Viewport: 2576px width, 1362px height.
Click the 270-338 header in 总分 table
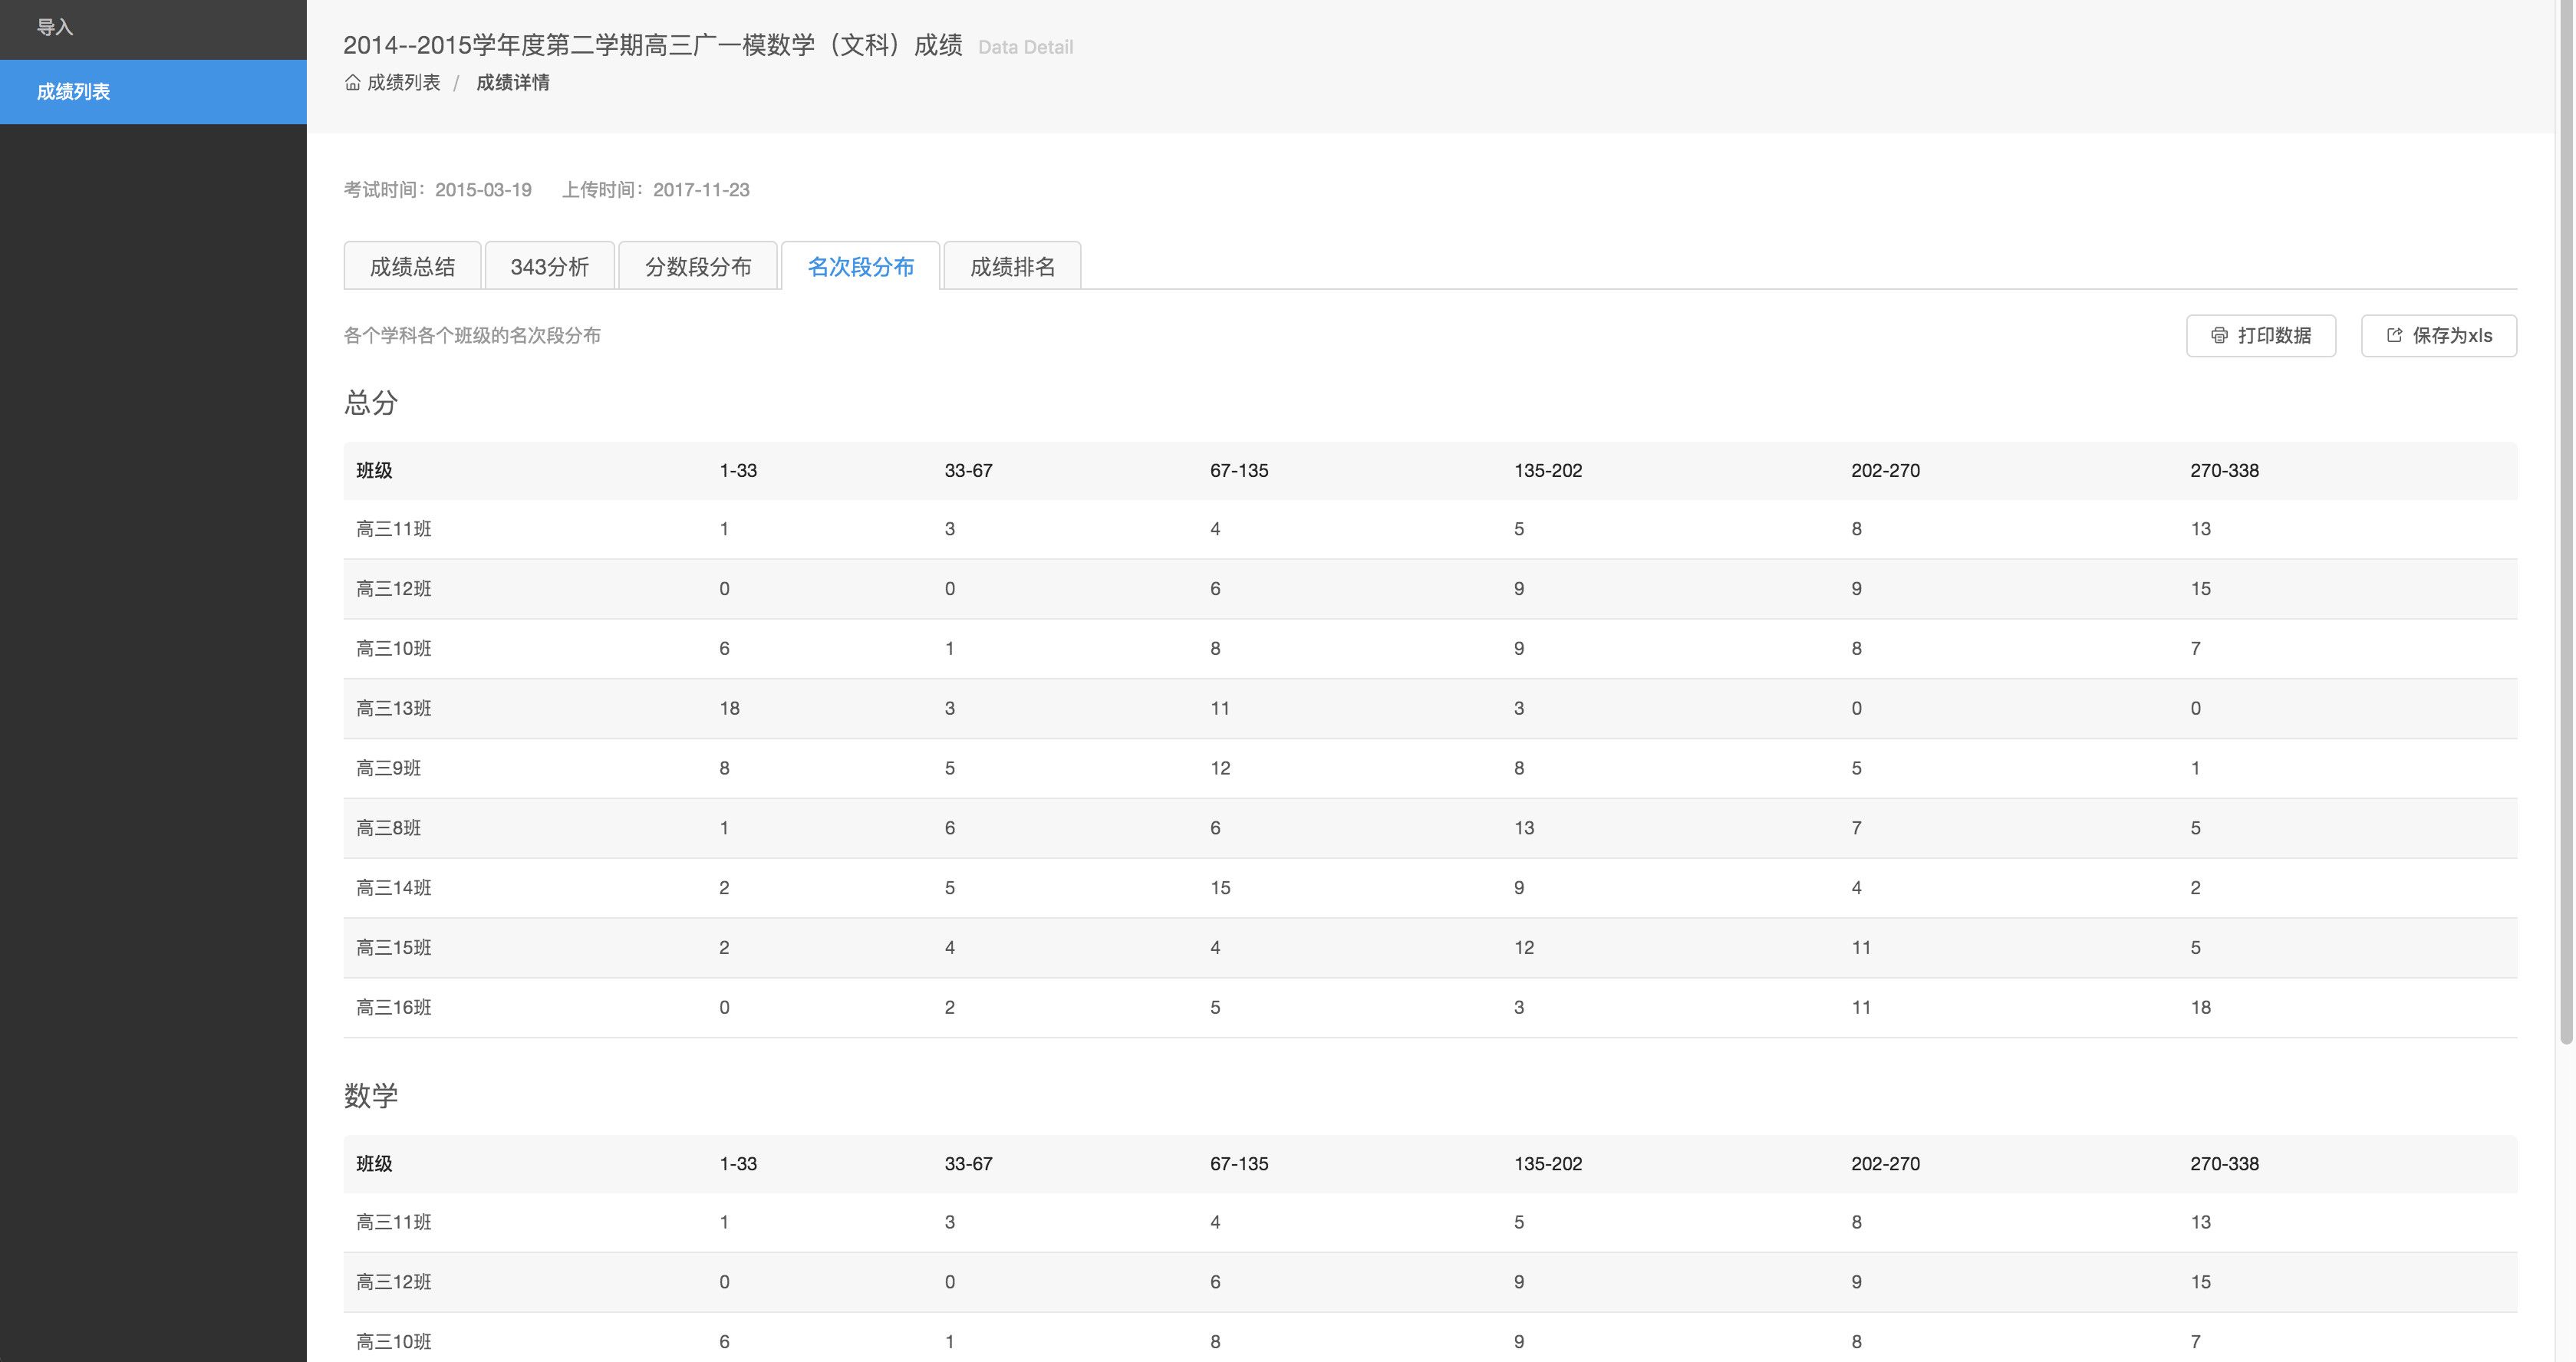pos(2223,470)
